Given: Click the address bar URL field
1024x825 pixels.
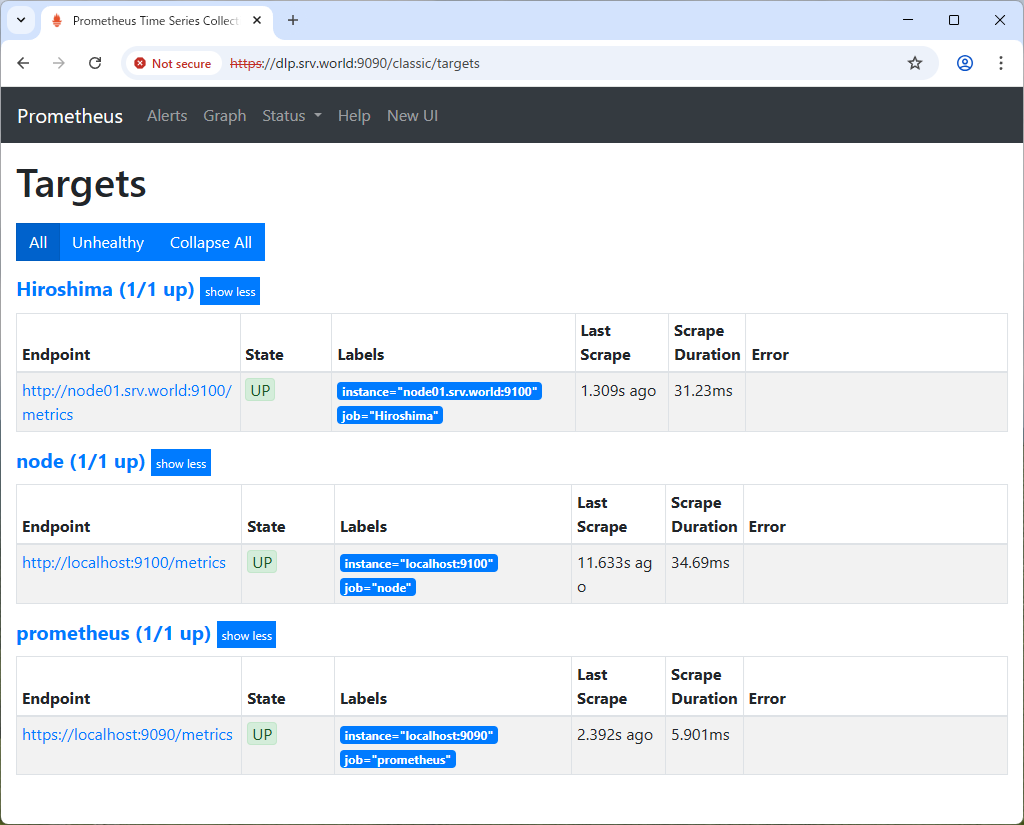Looking at the screenshot, I should pos(560,63).
